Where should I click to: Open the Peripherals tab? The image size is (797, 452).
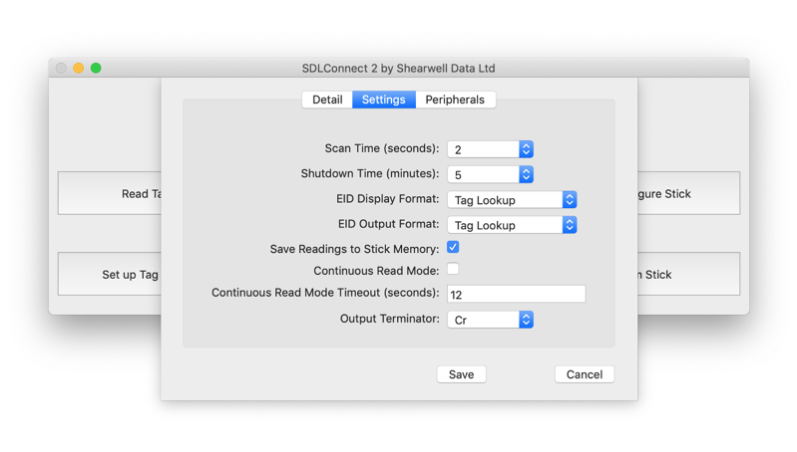pos(455,100)
